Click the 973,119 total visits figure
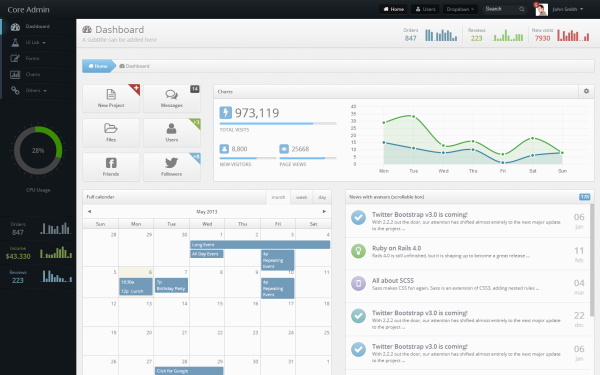The image size is (600, 375). [257, 113]
